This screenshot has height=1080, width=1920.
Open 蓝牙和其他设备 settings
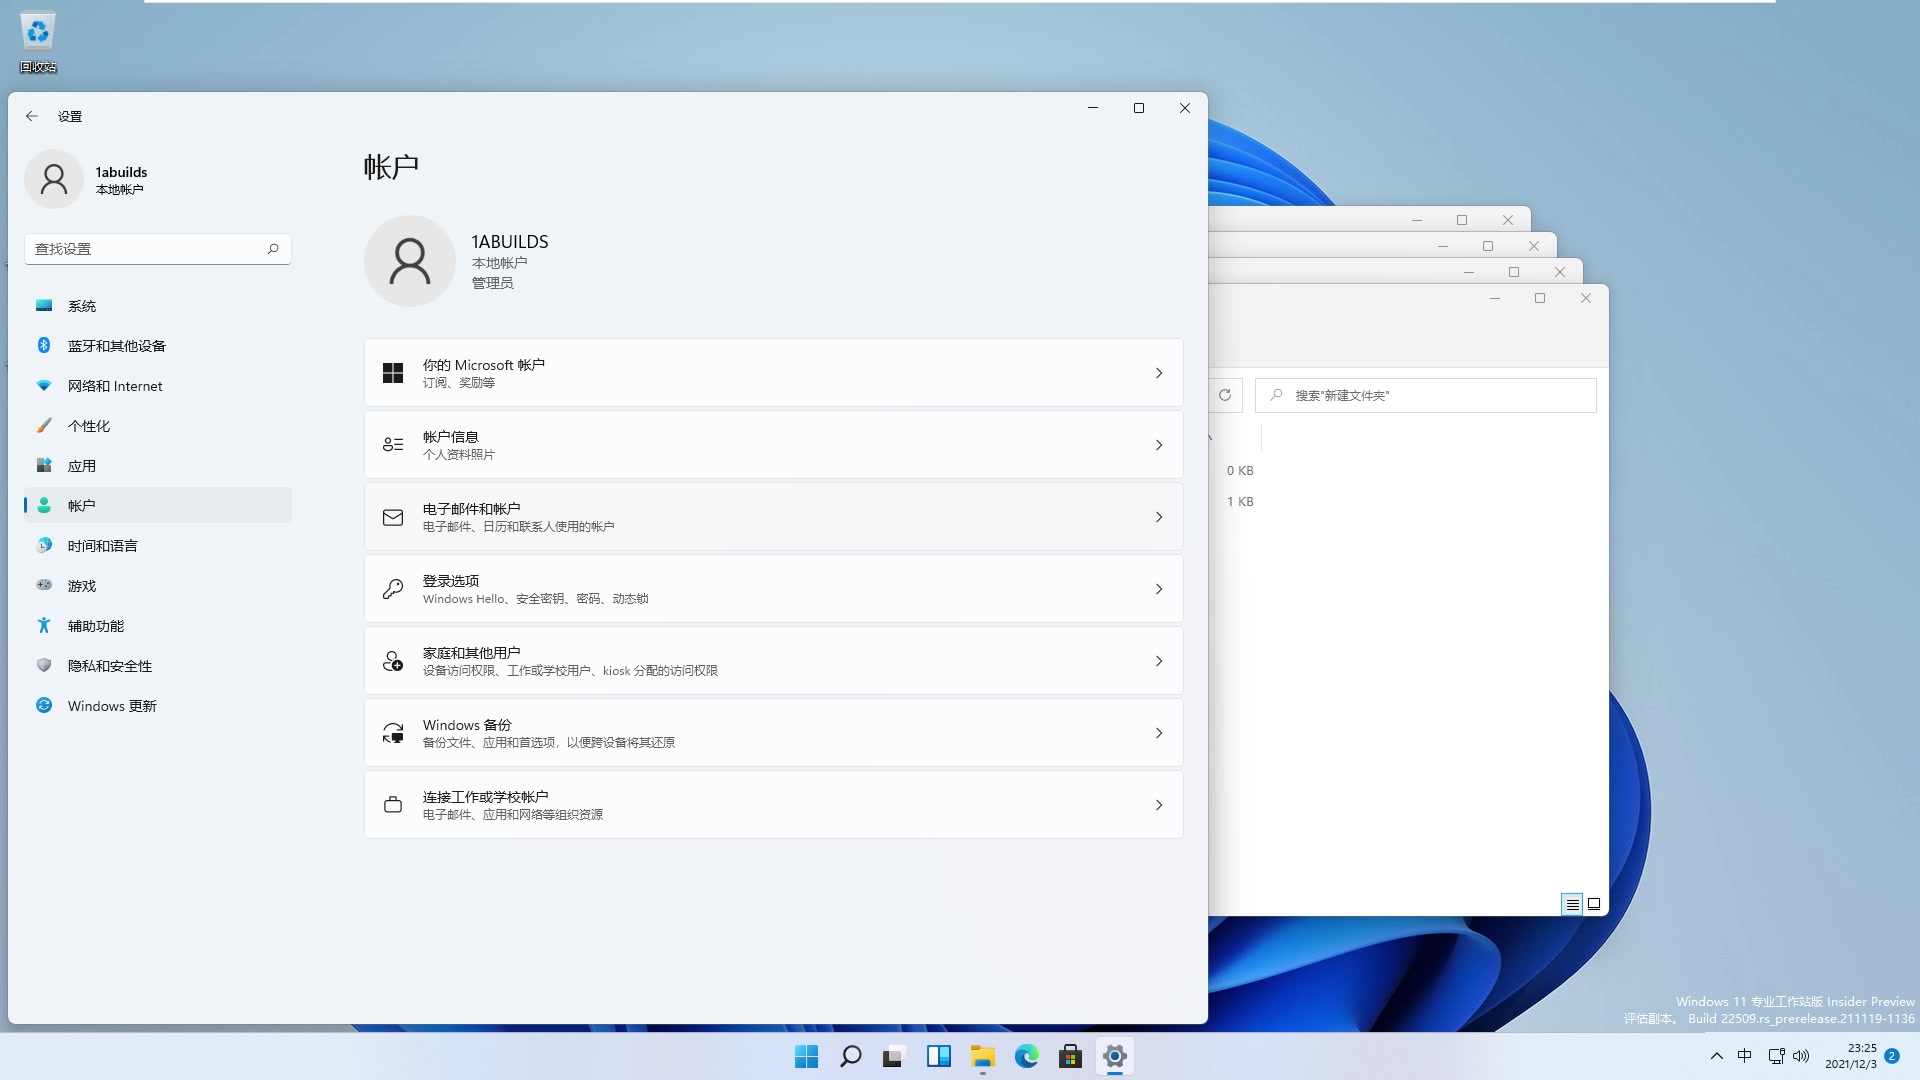[158, 346]
